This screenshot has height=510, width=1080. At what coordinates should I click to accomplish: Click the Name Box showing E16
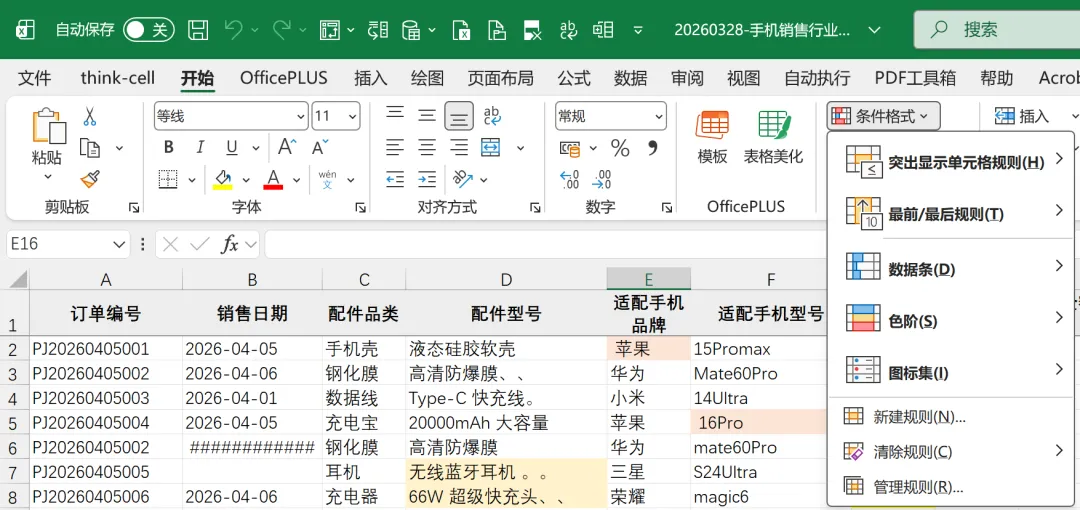(x=68, y=245)
